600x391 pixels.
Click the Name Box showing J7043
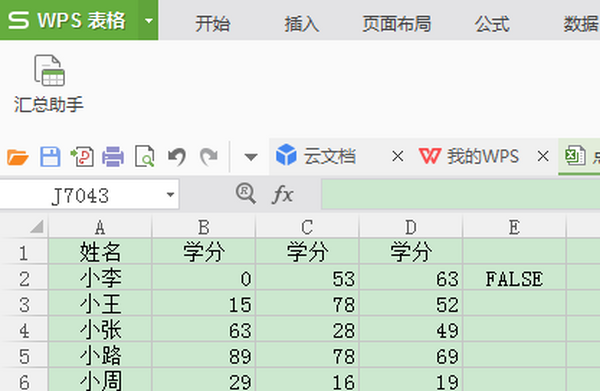click(x=81, y=194)
